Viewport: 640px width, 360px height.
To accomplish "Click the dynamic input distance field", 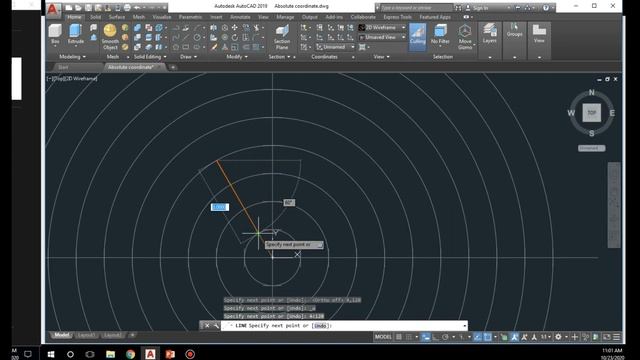I will point(220,207).
